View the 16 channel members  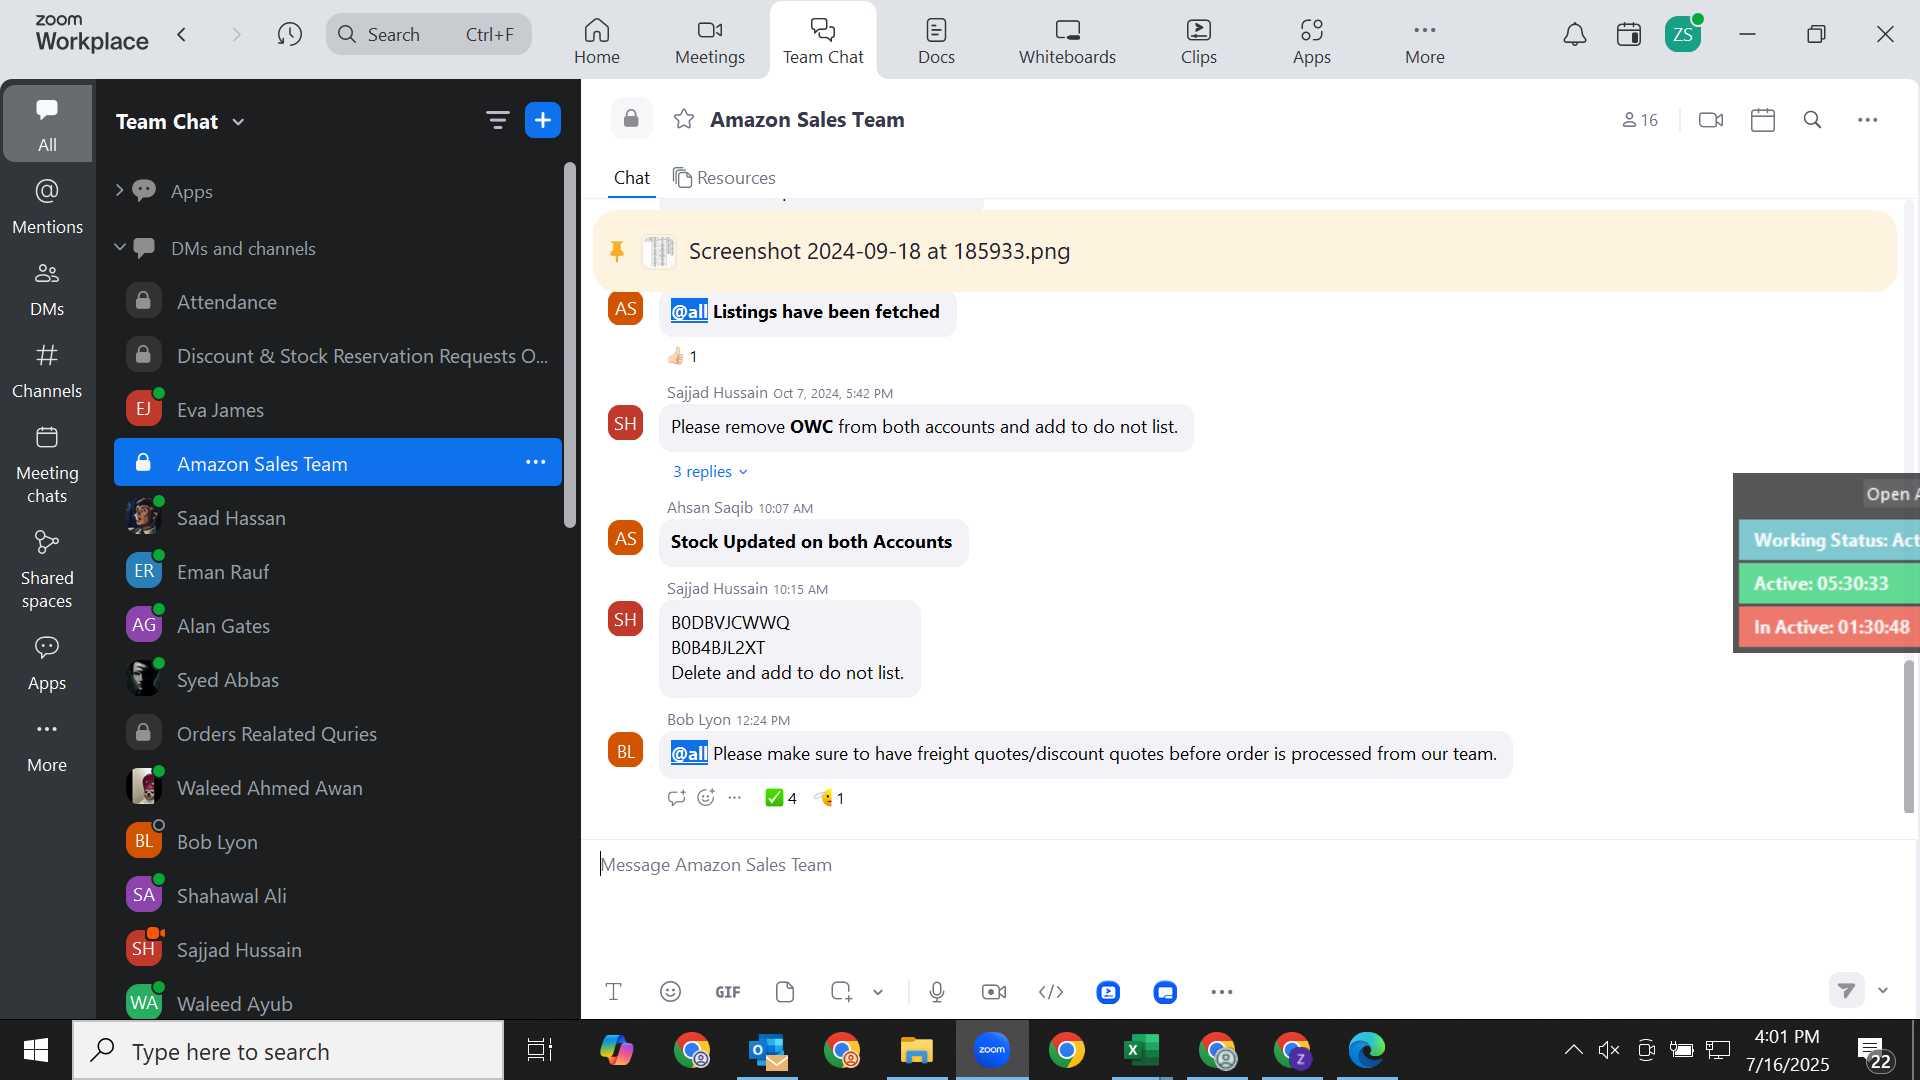(x=1640, y=120)
